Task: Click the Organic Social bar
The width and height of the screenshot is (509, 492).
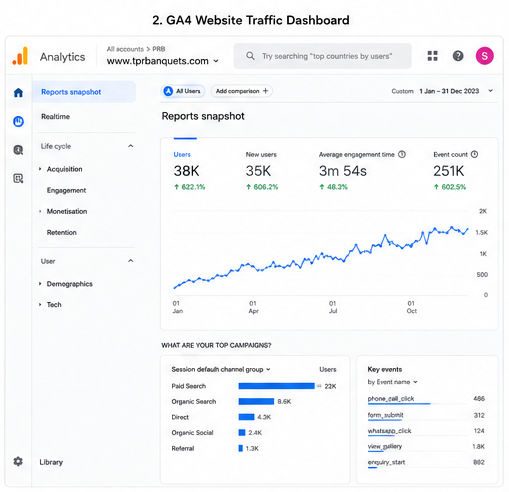Action: (242, 433)
